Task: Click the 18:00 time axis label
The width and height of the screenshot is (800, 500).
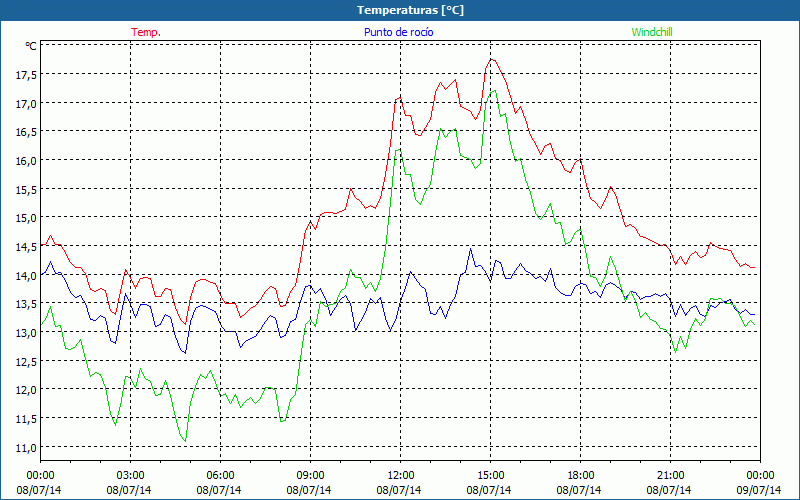Action: click(x=581, y=475)
